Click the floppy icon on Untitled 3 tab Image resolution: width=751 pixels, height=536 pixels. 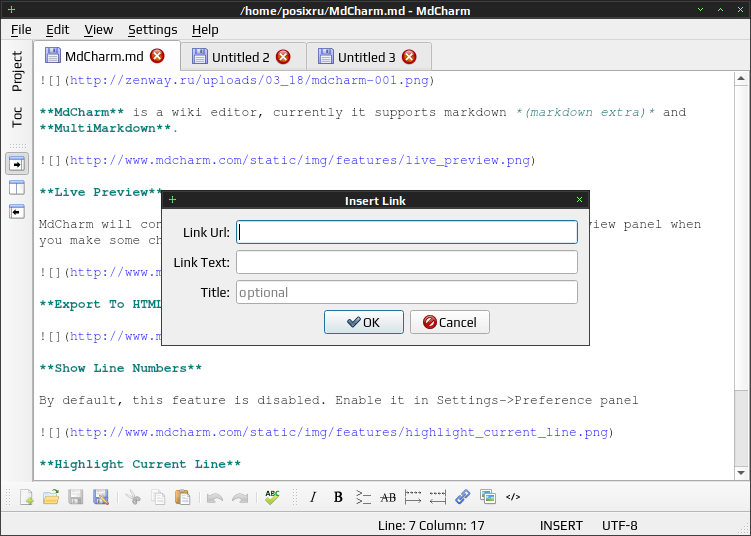(326, 56)
